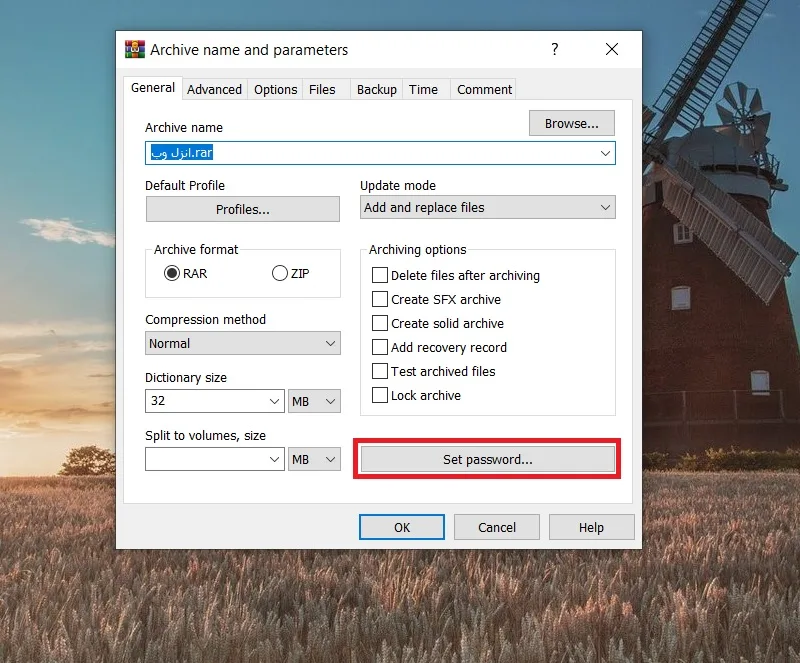Click the Archive name text field
The height and width of the screenshot is (663, 800).
point(380,153)
